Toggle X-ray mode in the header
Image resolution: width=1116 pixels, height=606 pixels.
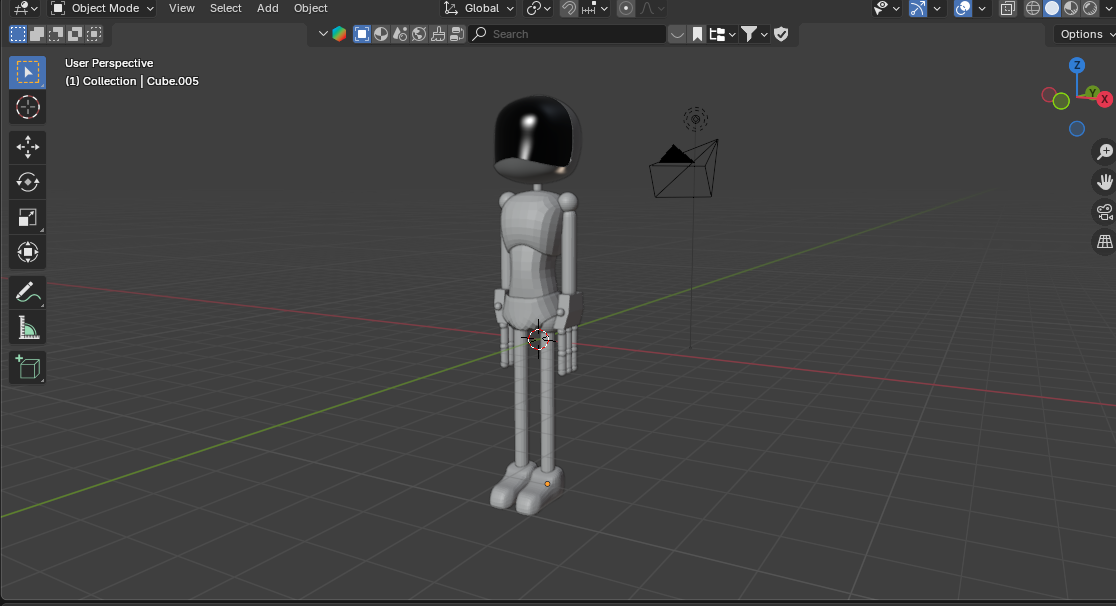1008,8
